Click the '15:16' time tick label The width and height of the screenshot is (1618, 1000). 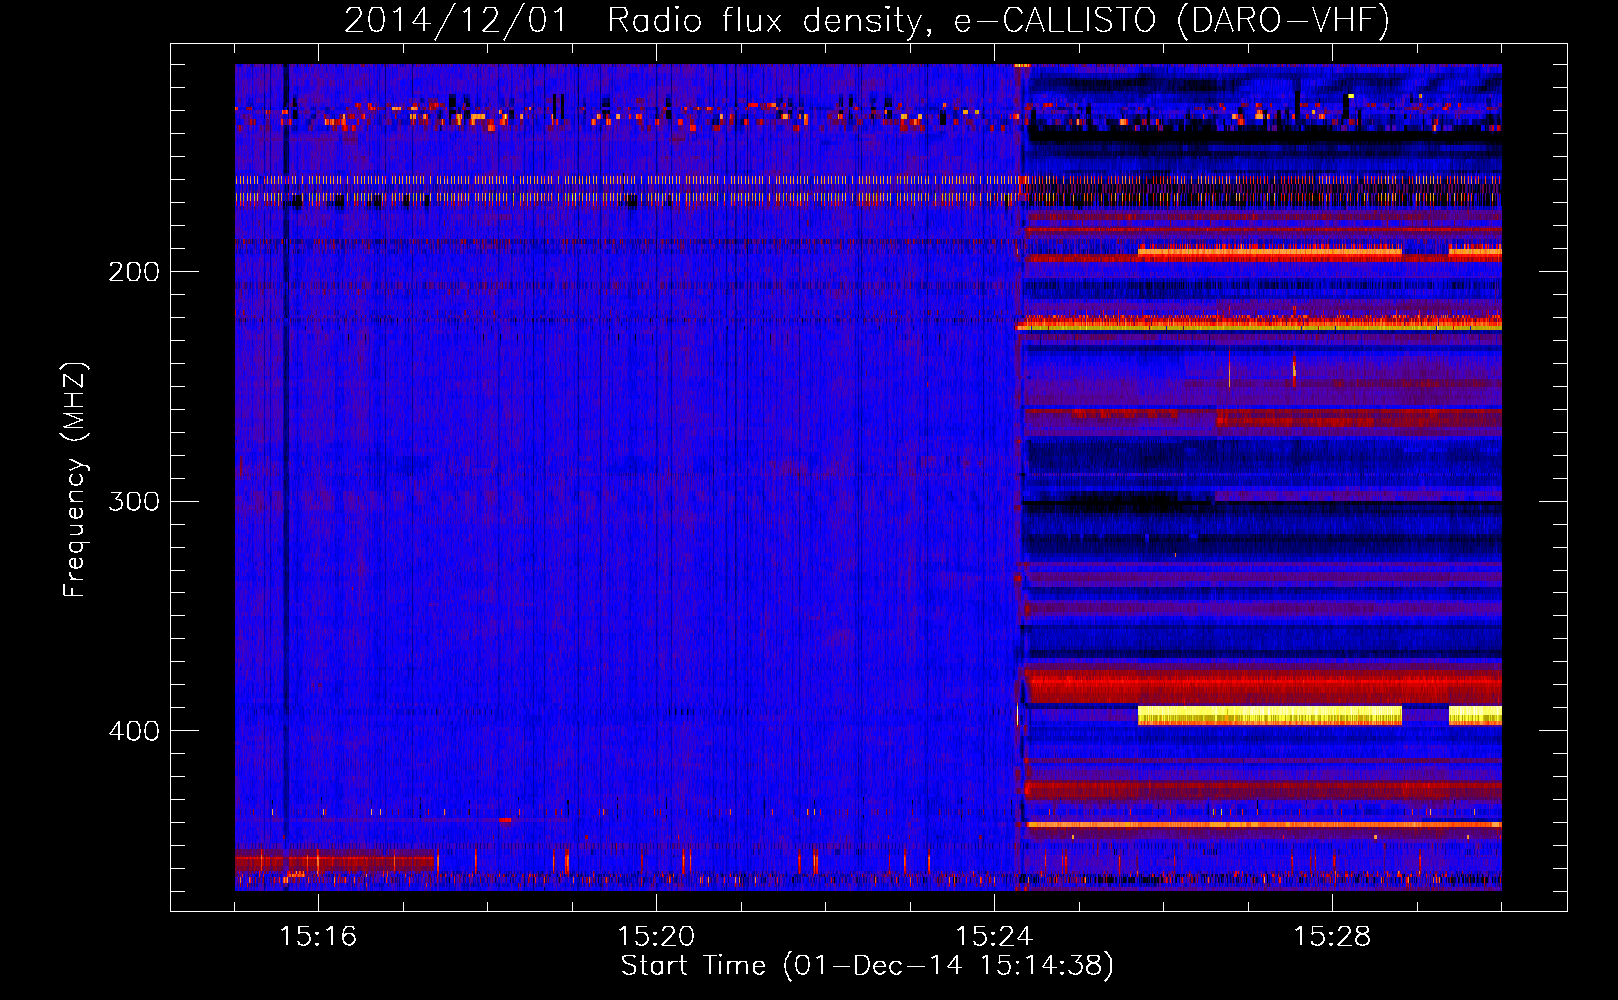pyautogui.click(x=318, y=937)
